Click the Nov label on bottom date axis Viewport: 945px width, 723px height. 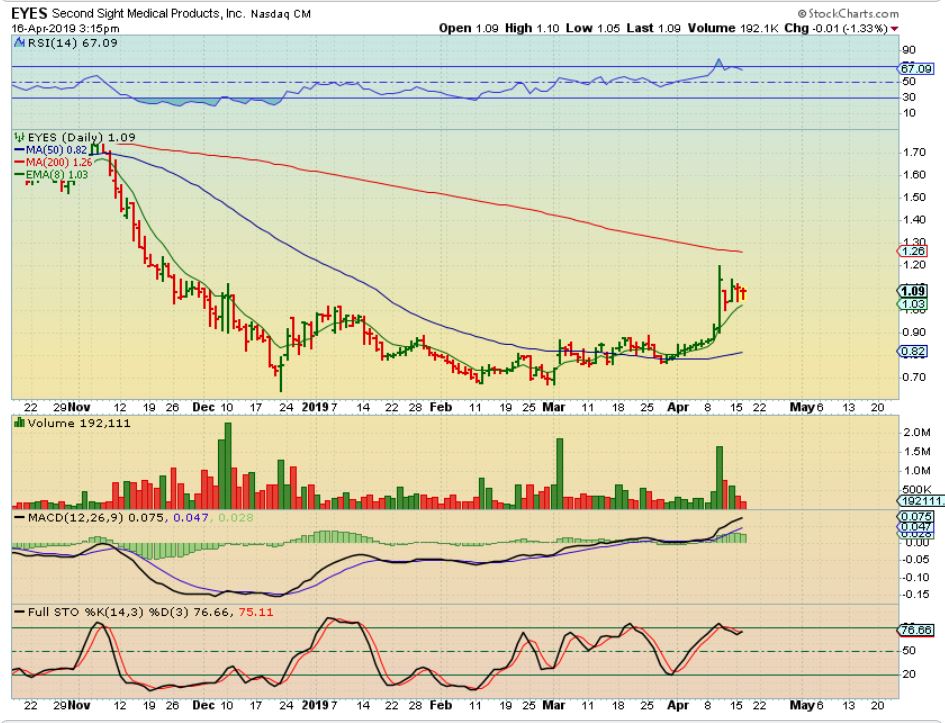point(80,705)
